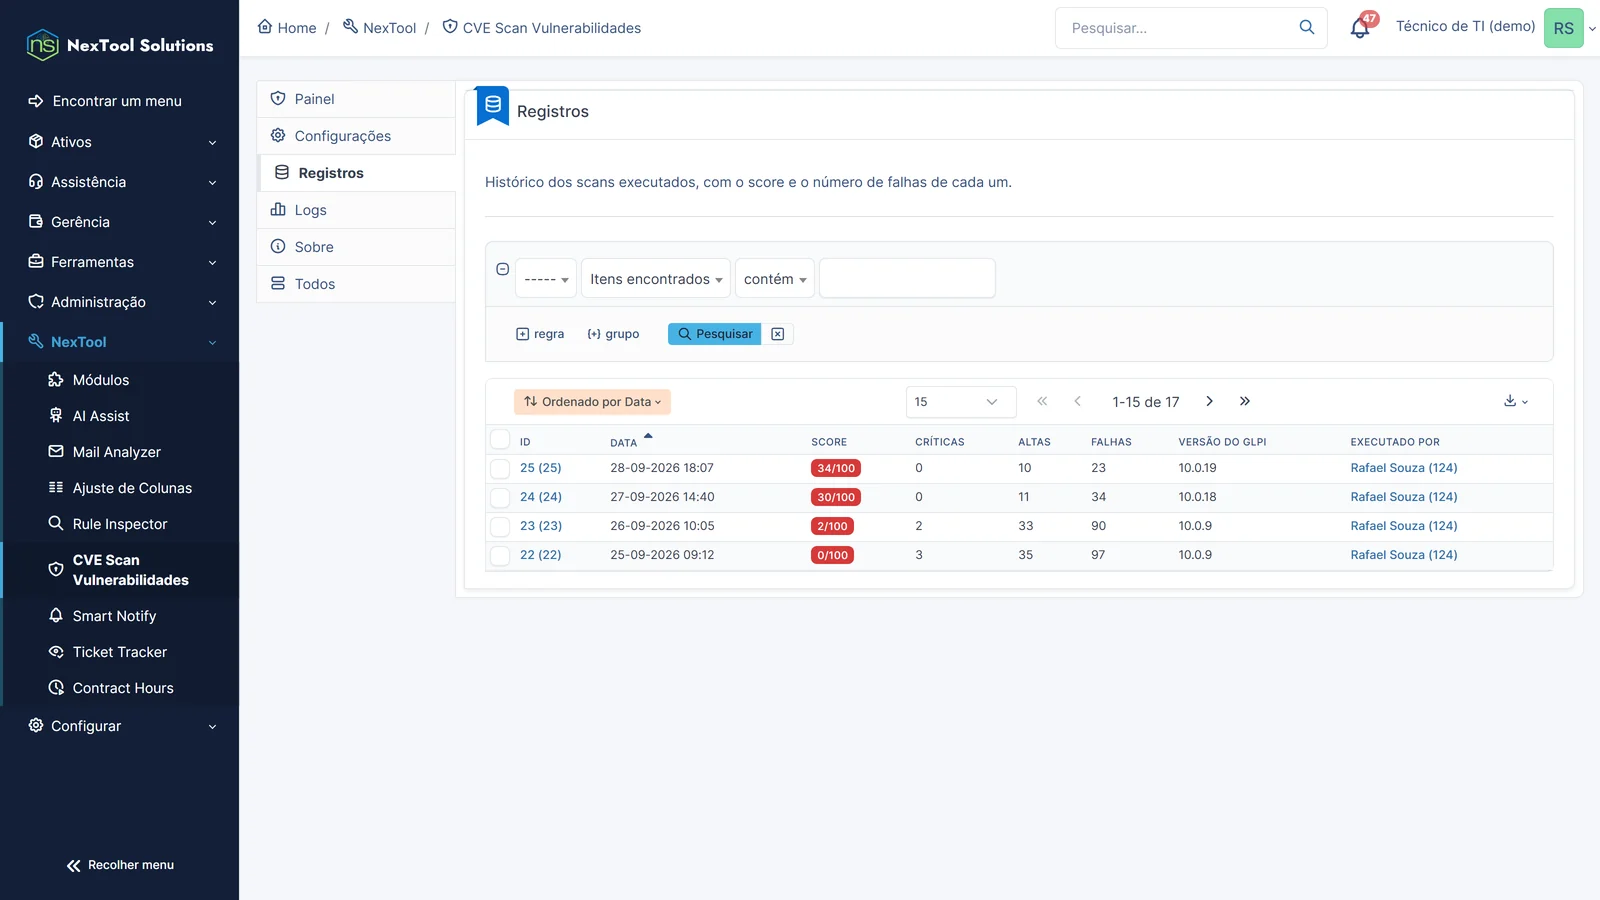Open the Registros tab in side panel
1600x900 pixels.
pyautogui.click(x=356, y=173)
